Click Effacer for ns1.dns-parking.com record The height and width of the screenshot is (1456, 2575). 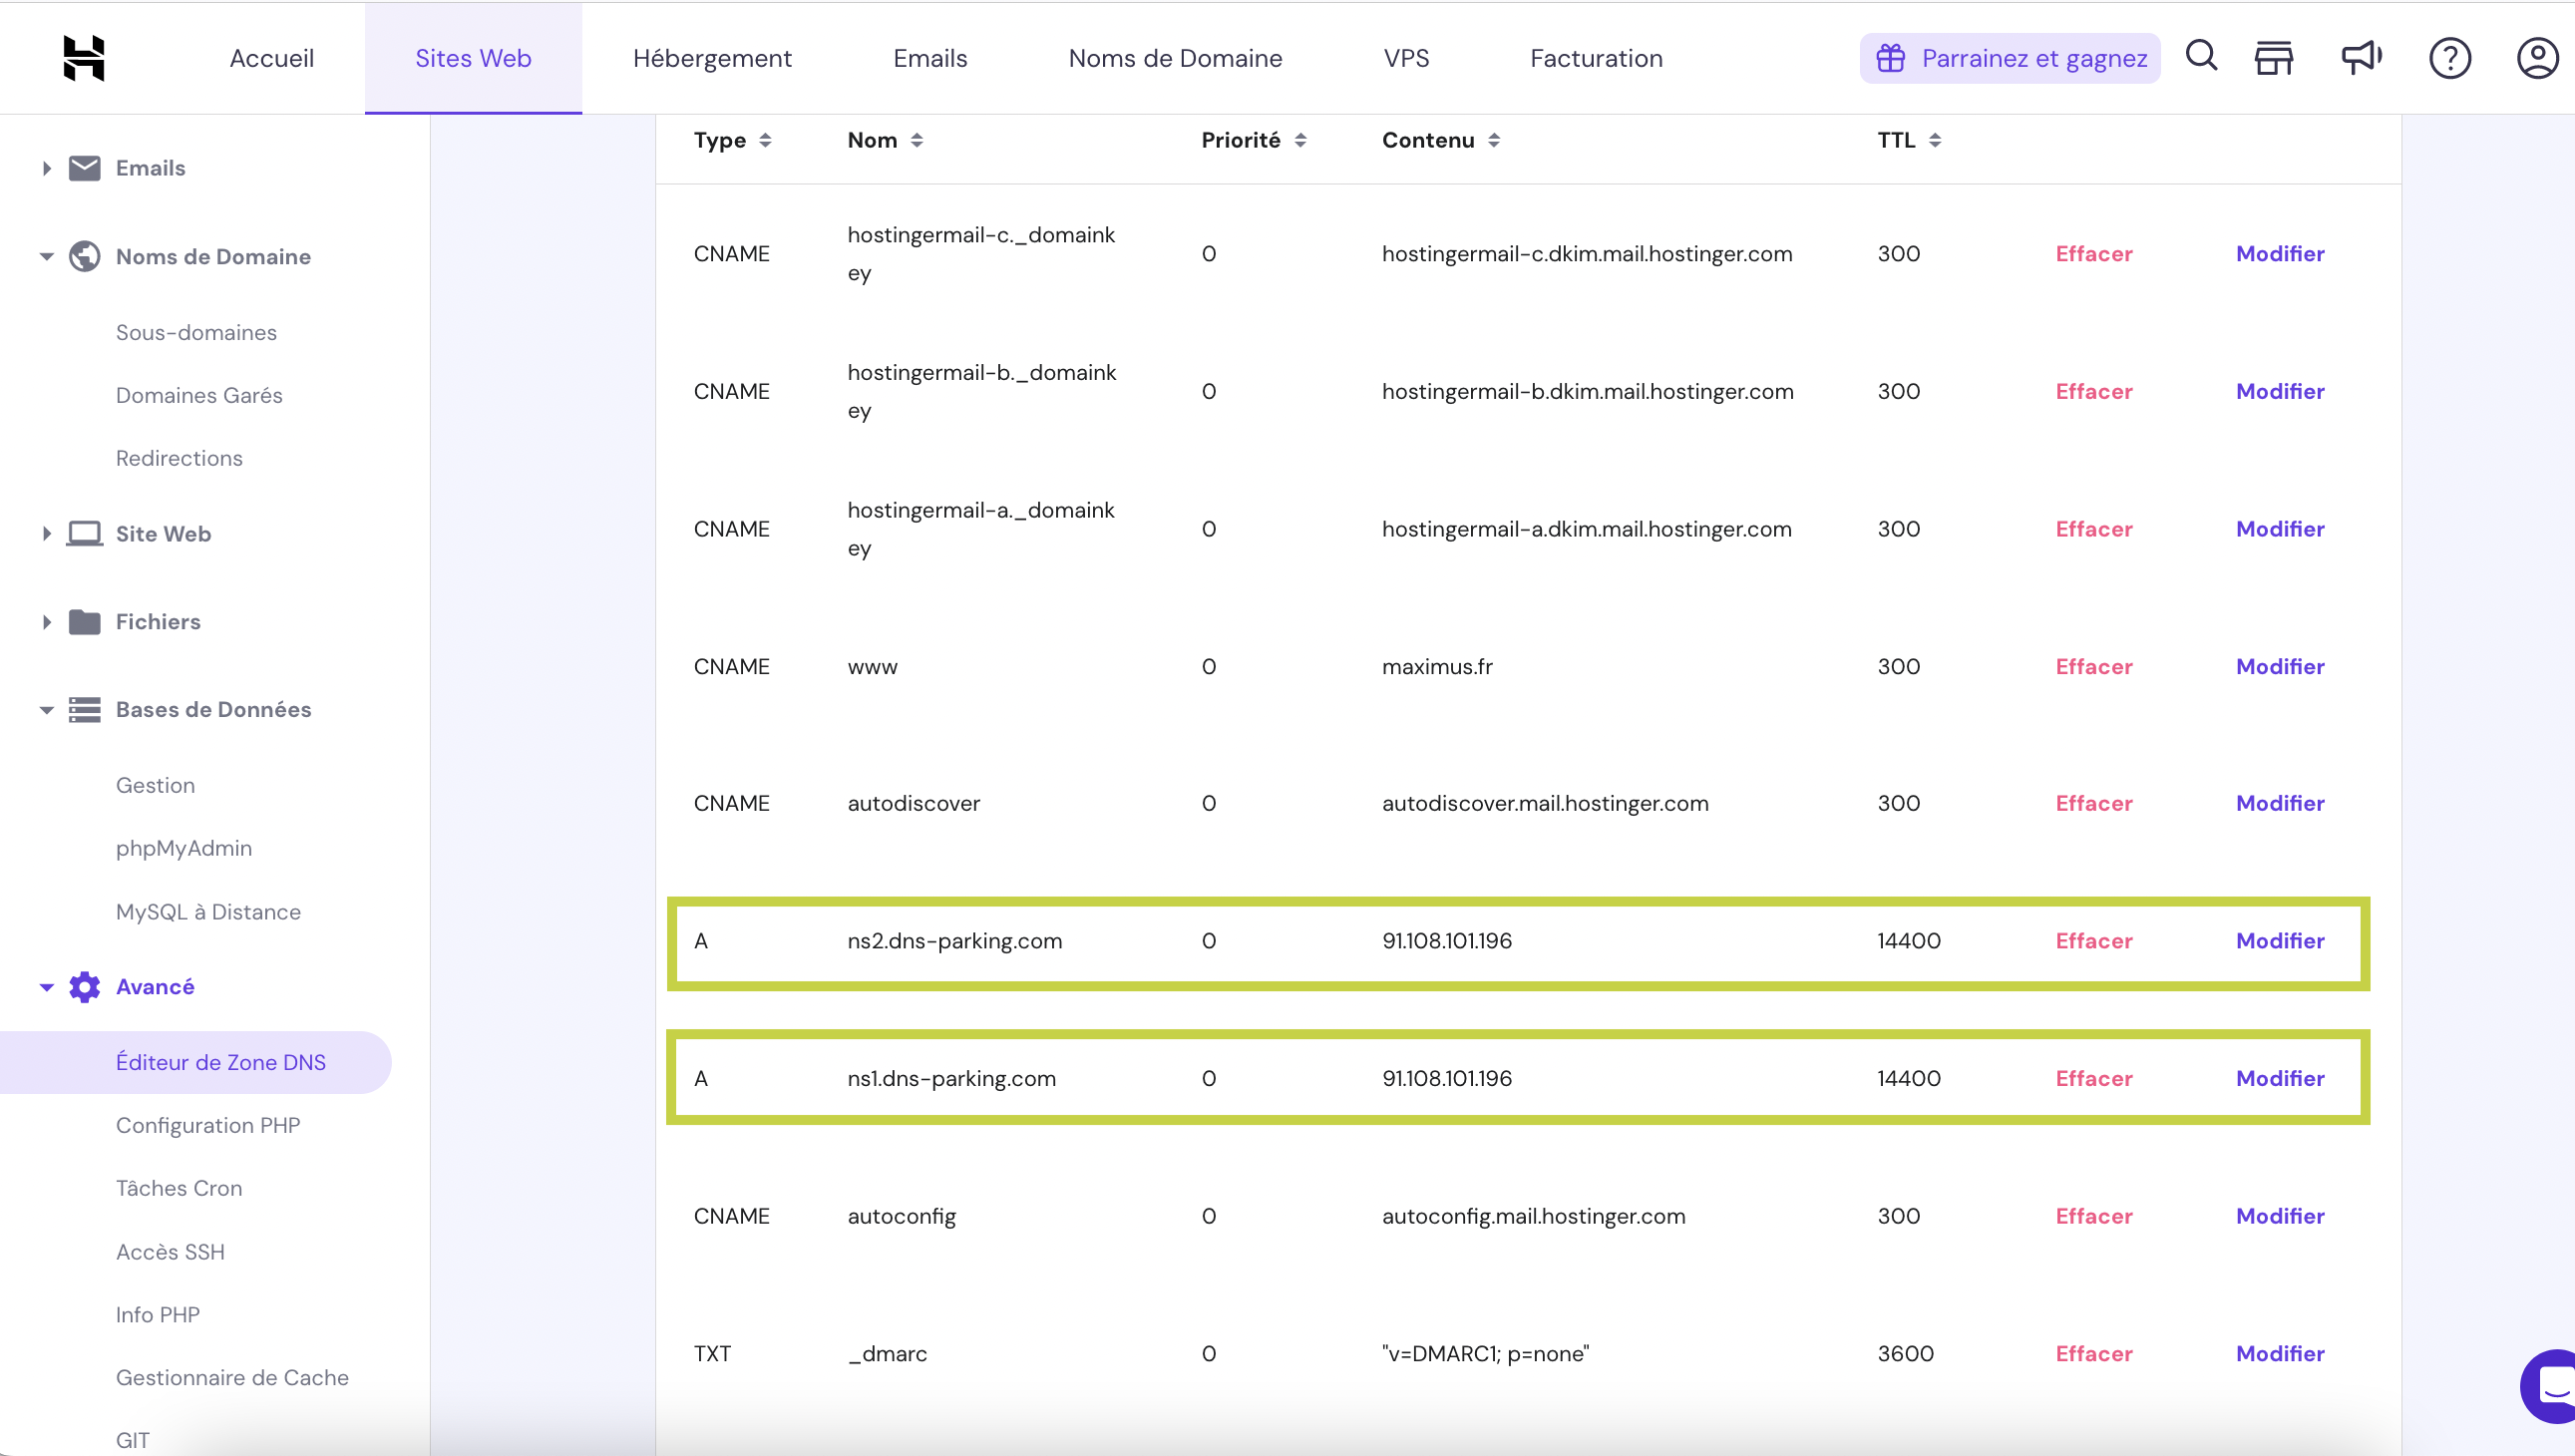2093,1078
